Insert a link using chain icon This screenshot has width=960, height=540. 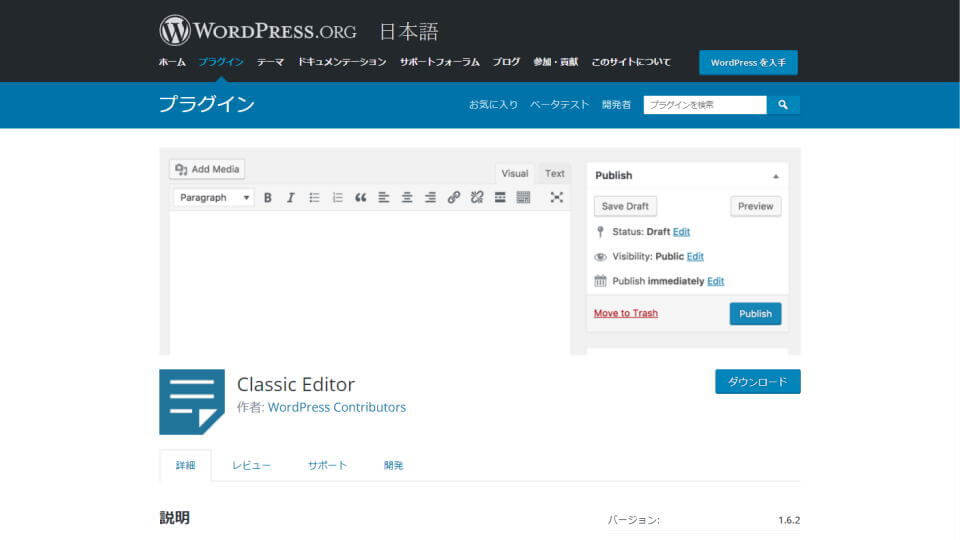click(x=454, y=198)
